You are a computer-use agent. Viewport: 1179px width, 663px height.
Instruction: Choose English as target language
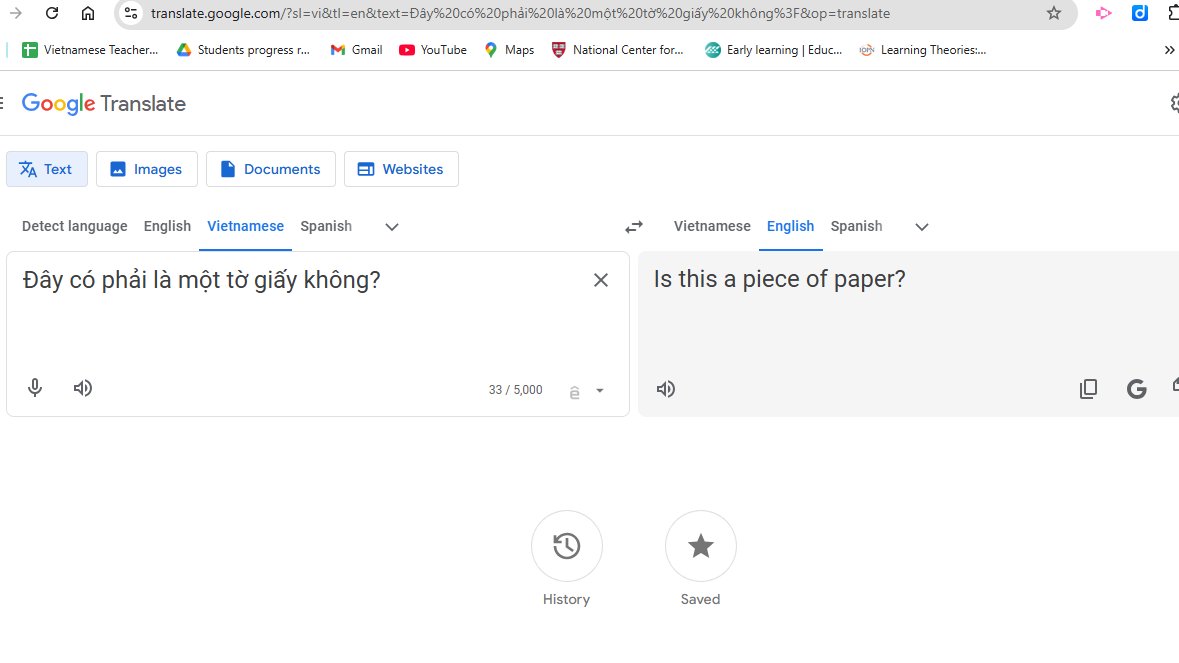[x=790, y=226]
